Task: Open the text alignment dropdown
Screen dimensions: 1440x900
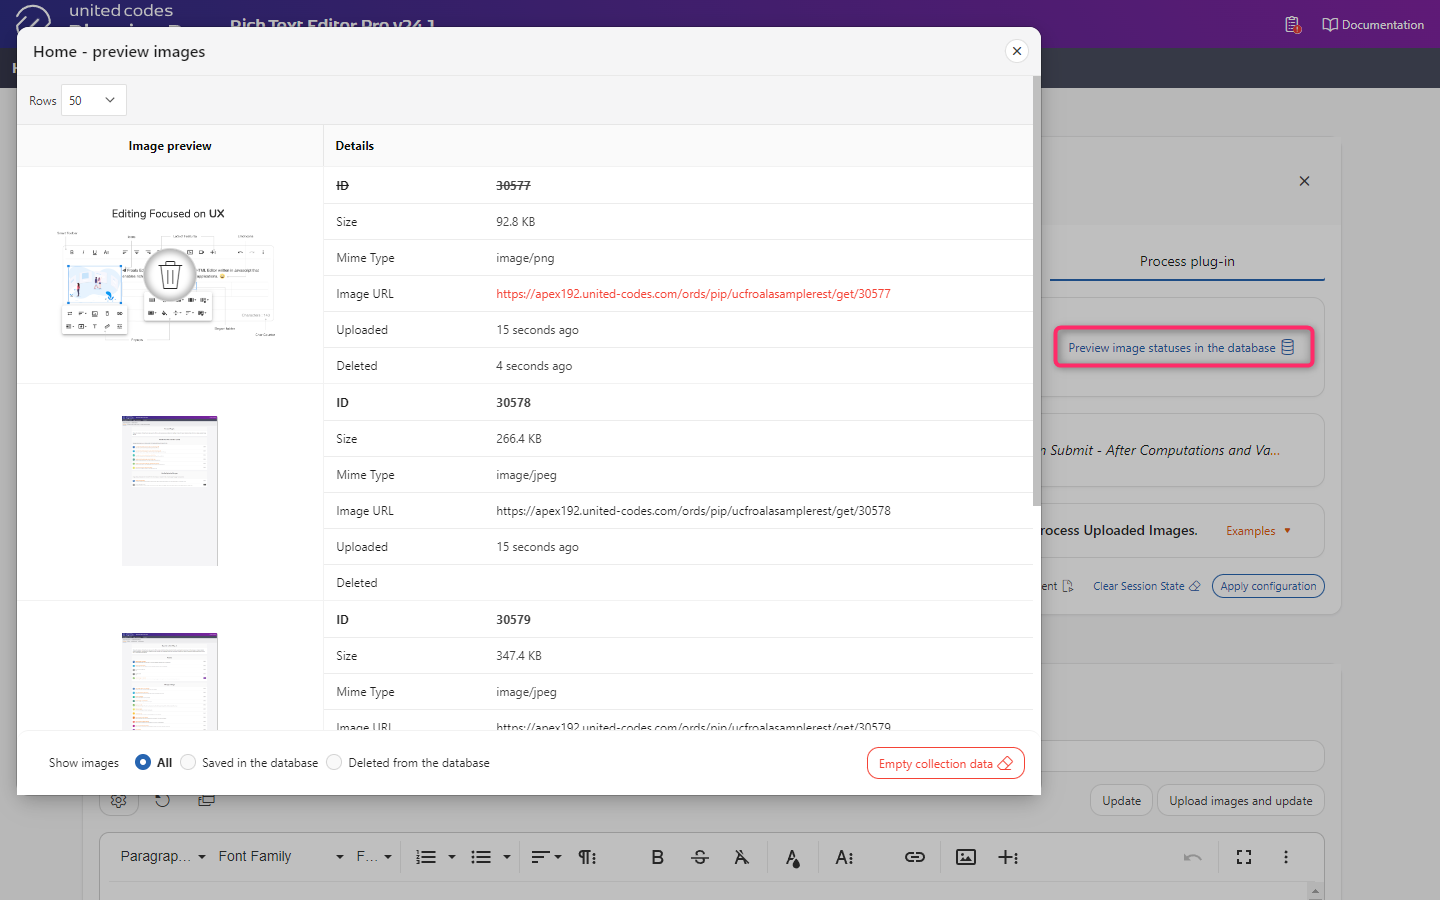Action: point(546,857)
